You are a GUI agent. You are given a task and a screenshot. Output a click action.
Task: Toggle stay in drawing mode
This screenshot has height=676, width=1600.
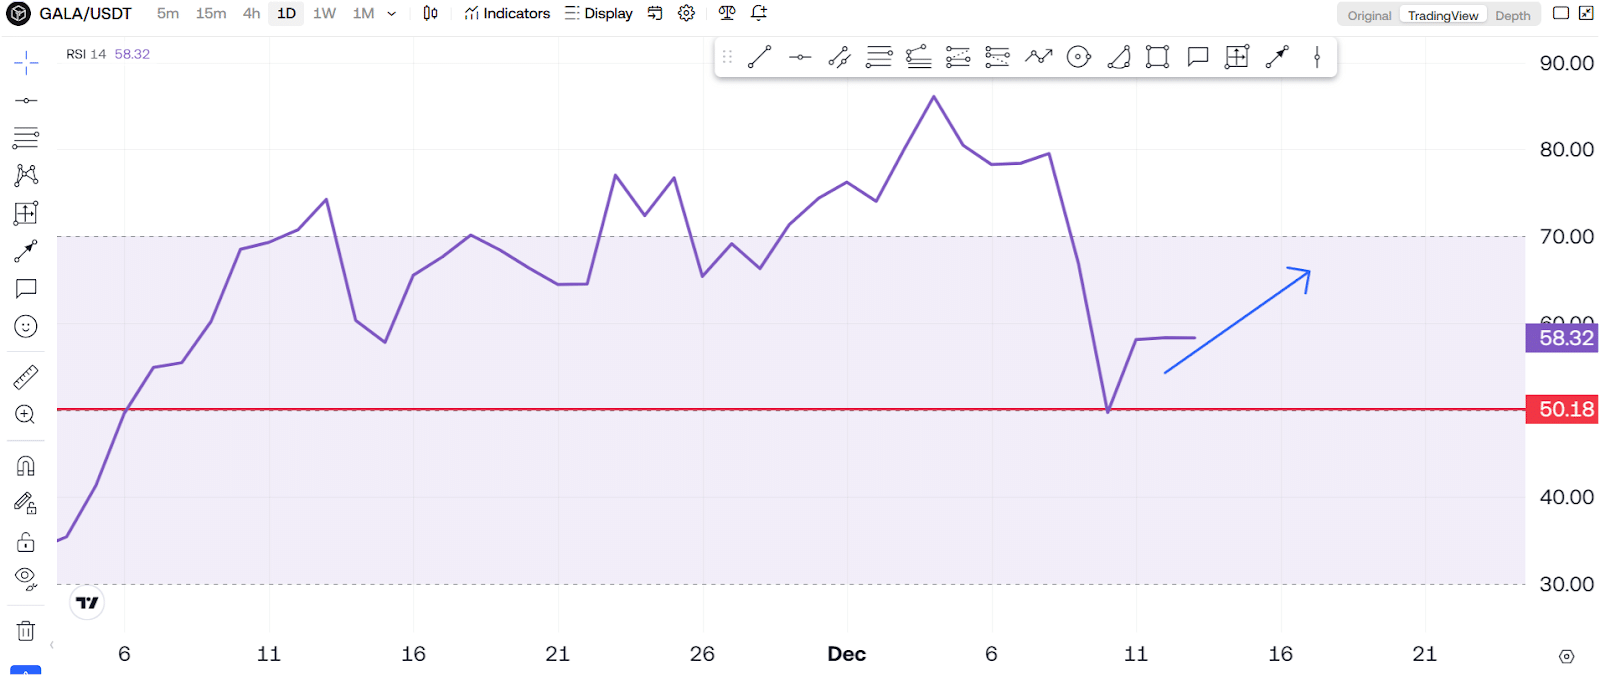coord(26,504)
